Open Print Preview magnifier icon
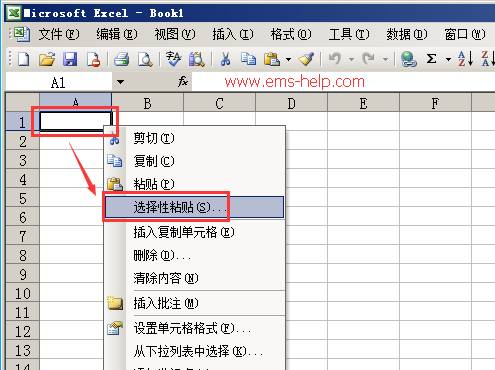Viewport: 495px width, 370px height. 145,59
